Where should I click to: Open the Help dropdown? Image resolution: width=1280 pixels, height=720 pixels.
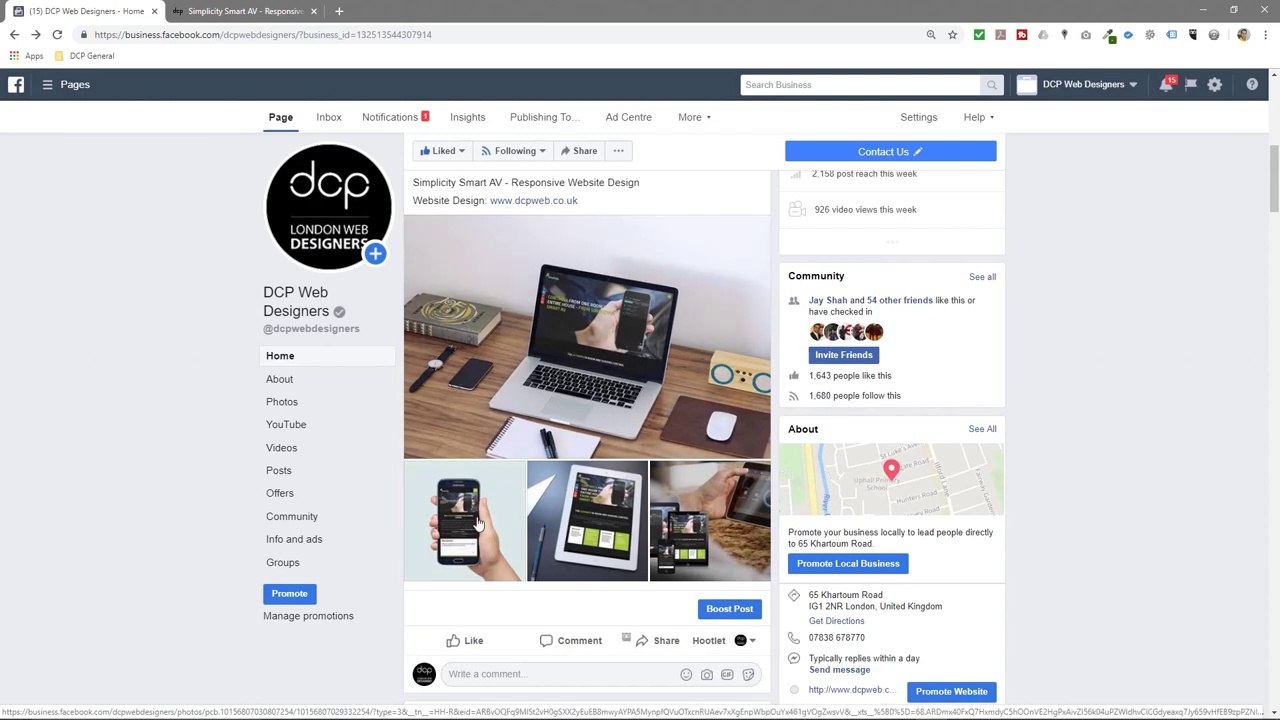[978, 118]
